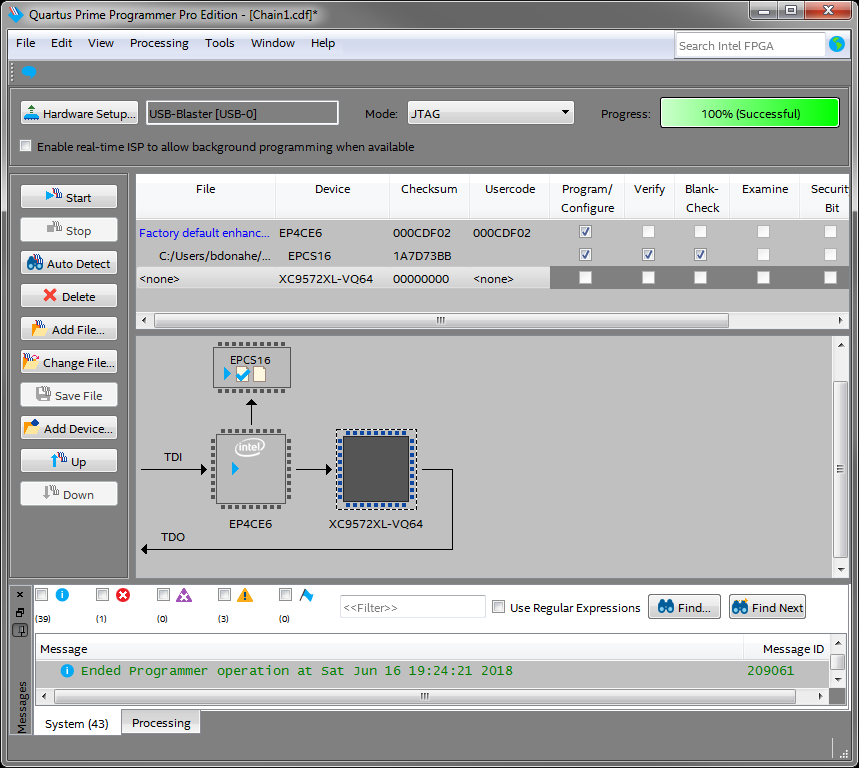
Task: Select the Ended Programmer operation message
Action: click(x=432, y=670)
